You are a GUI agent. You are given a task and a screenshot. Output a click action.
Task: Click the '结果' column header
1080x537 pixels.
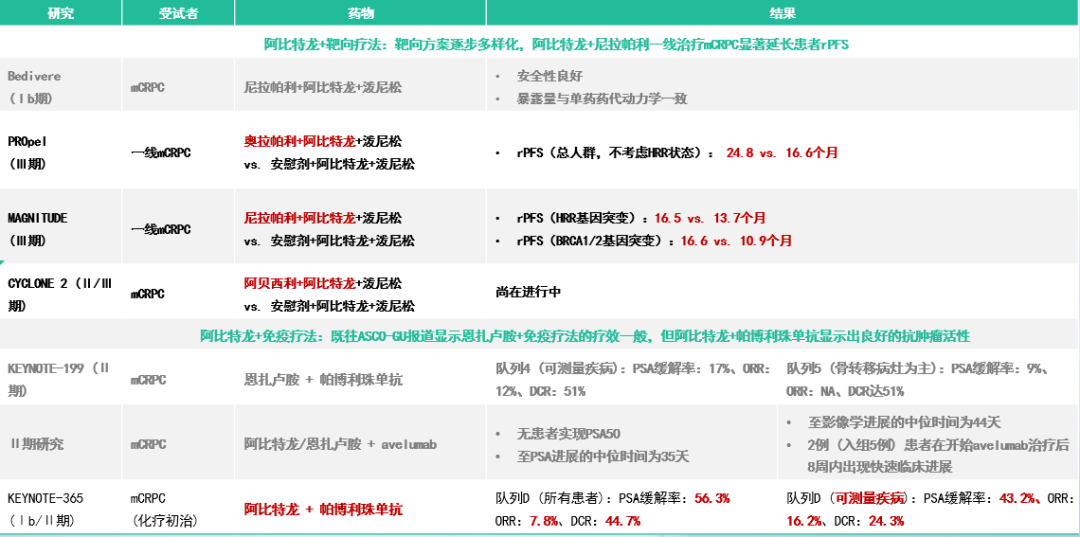[783, 12]
